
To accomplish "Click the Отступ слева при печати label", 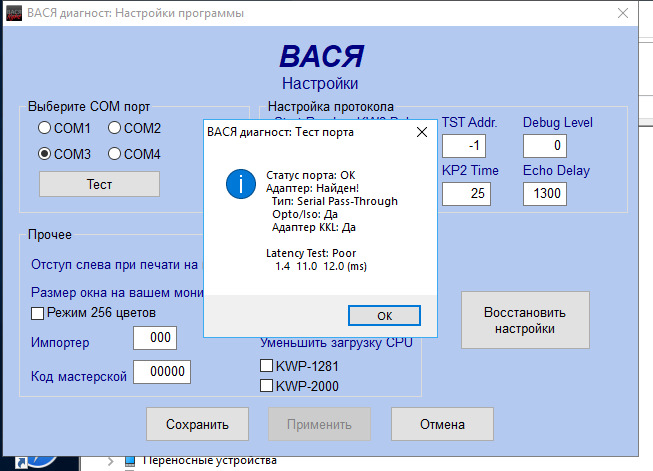I will 117,265.
